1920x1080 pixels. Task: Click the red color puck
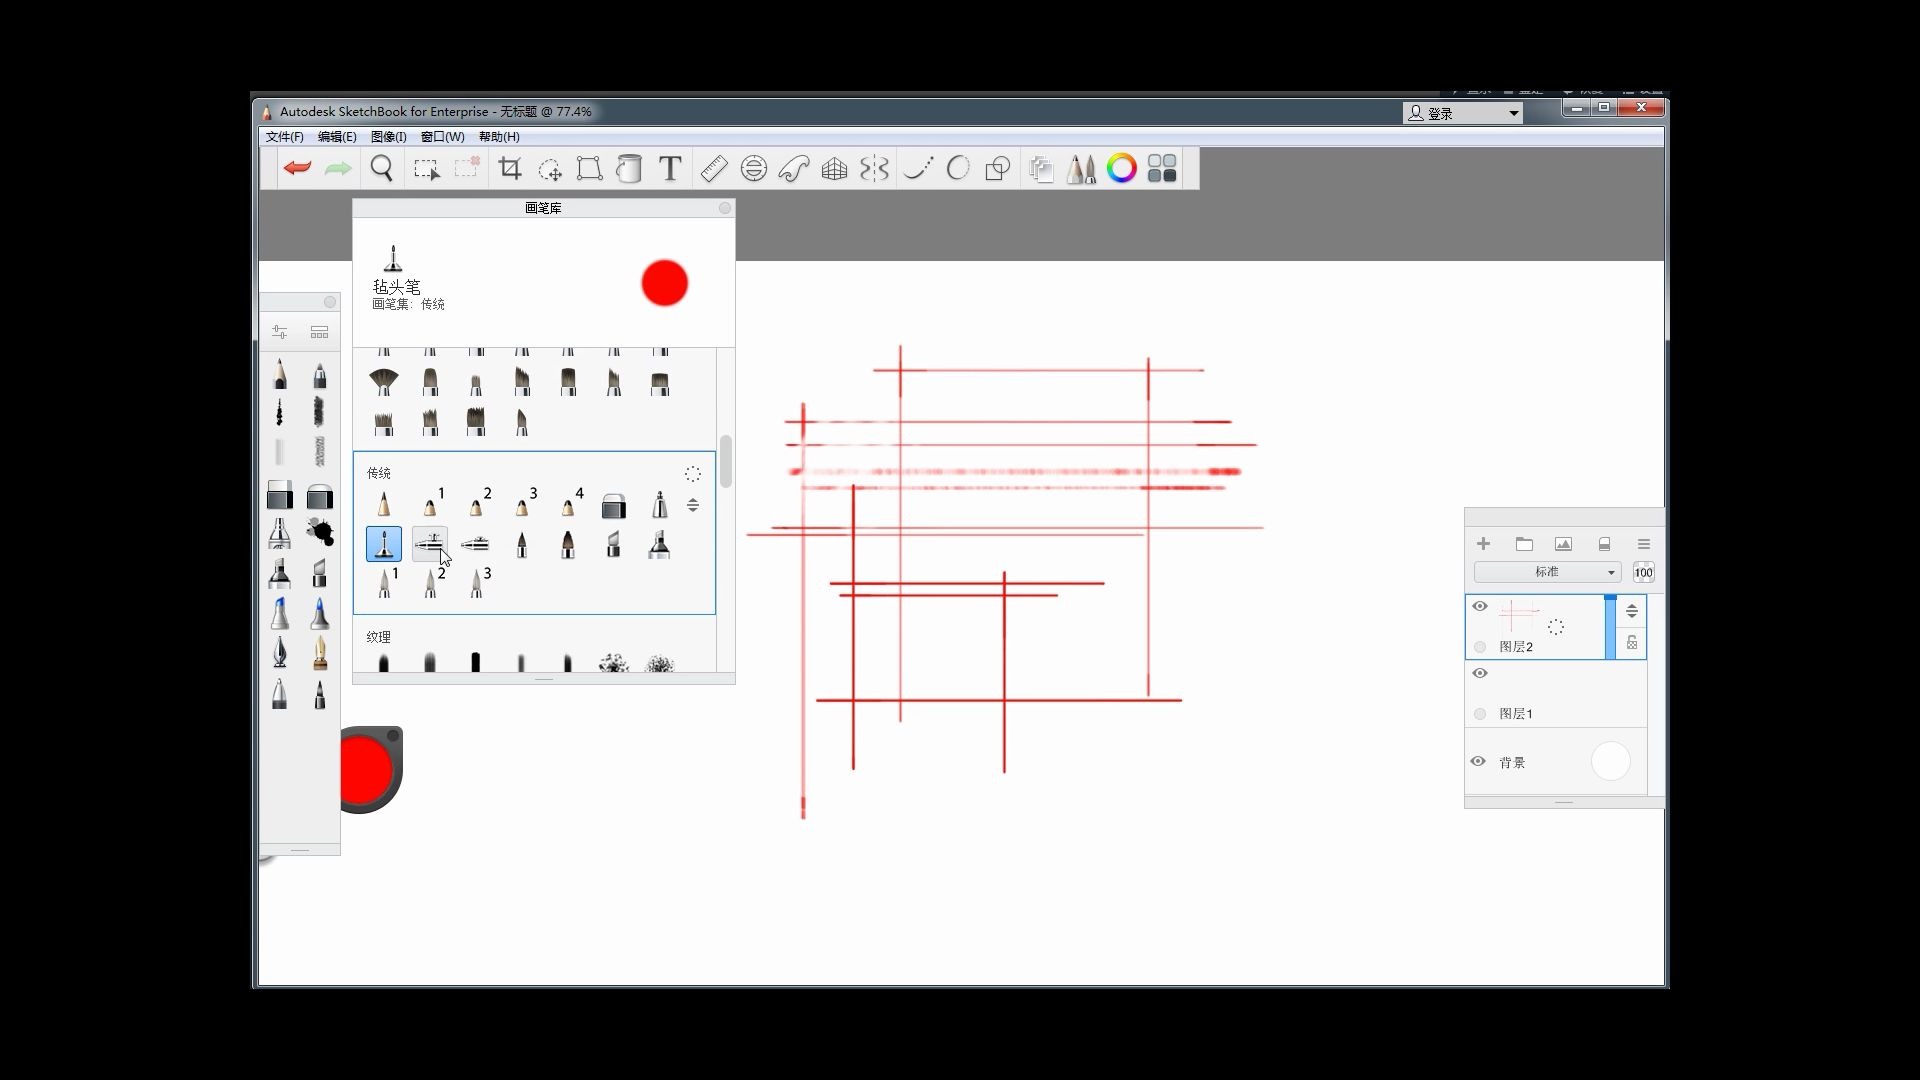pos(366,769)
